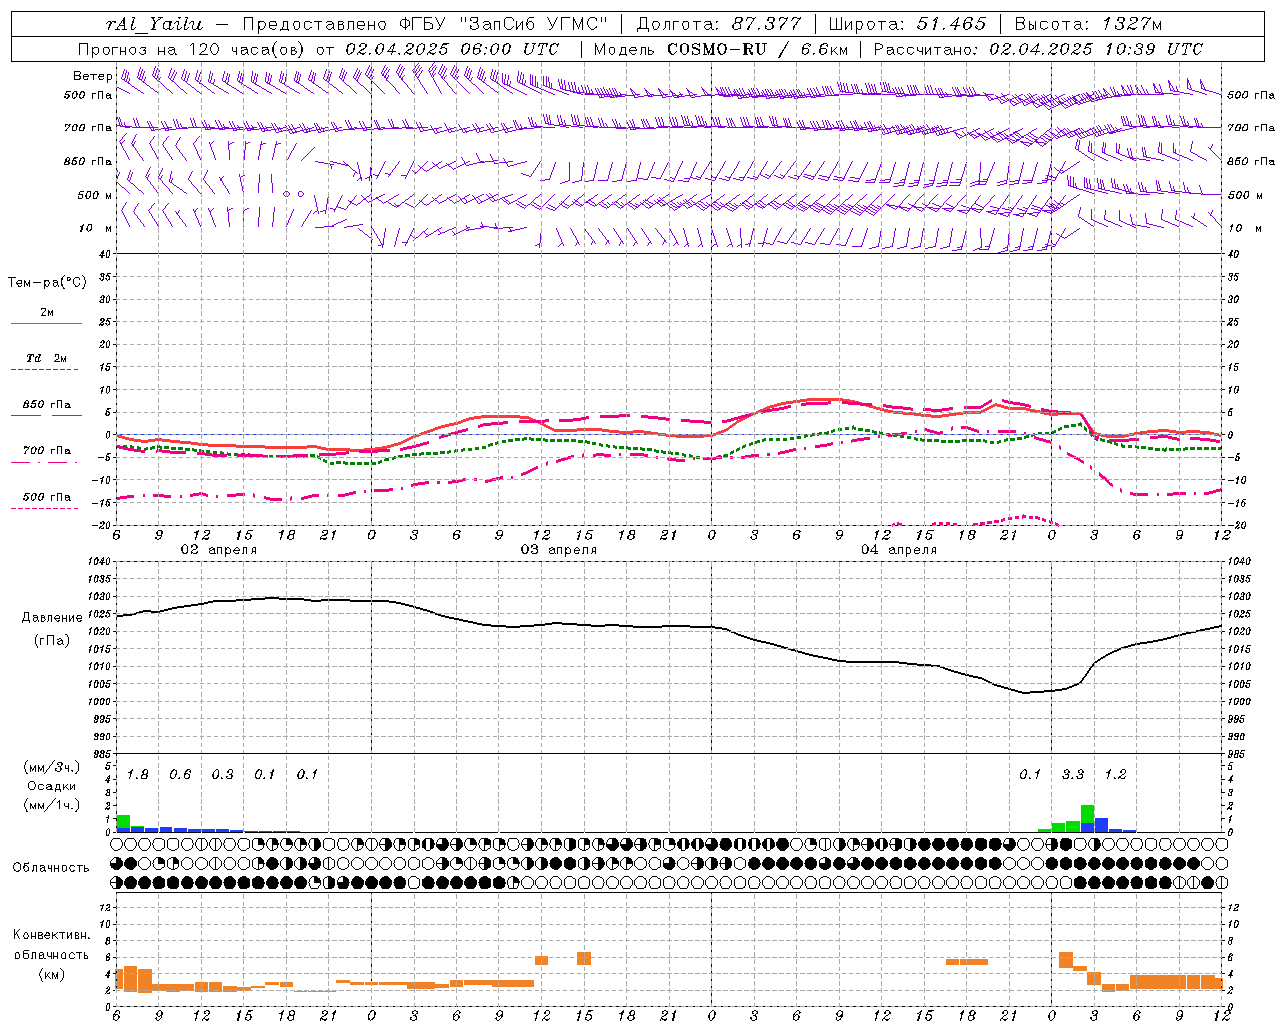This screenshot has width=1280, height=1024.
Task: Click the (гПа) unit under Давление
Action: (x=52, y=641)
